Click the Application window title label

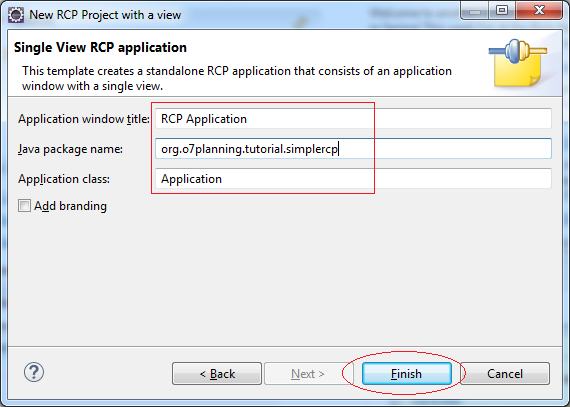coord(84,119)
